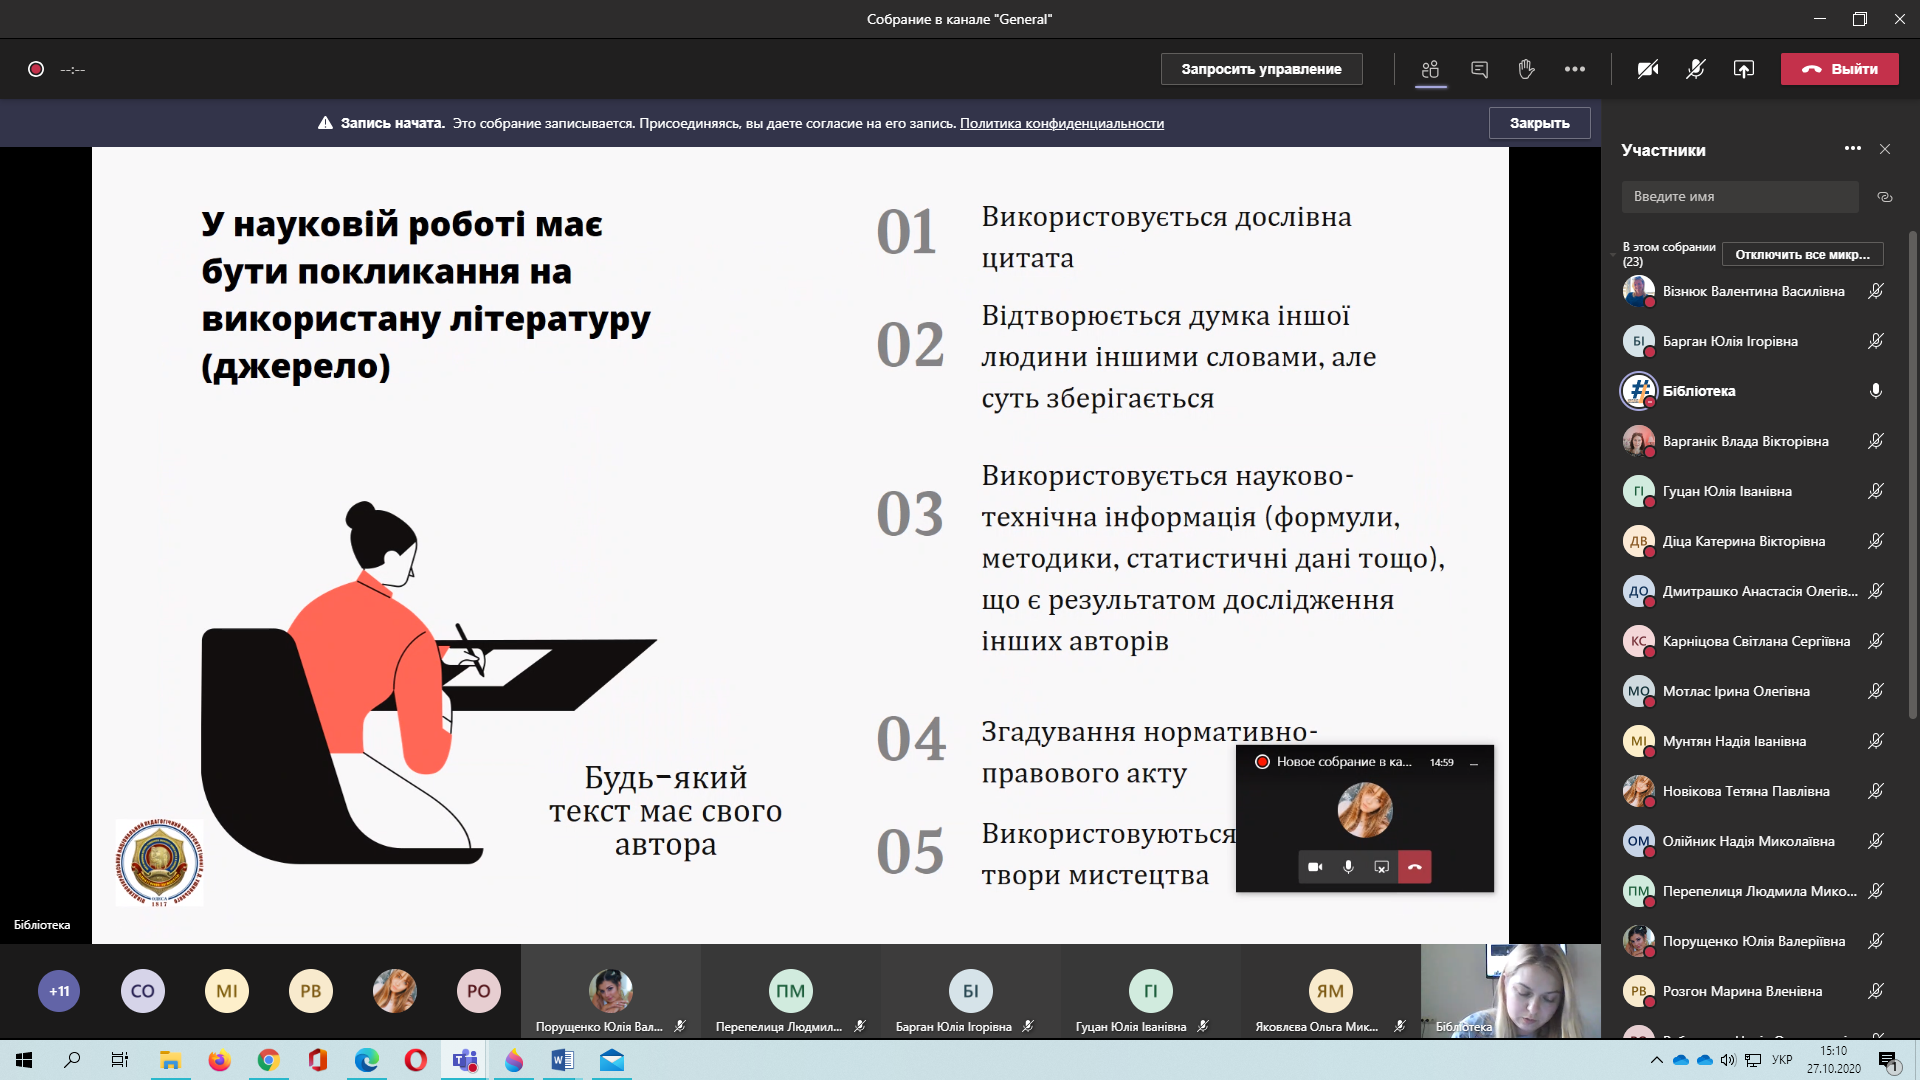
Task: Open more actions menu in toolbar
Action: (1574, 69)
